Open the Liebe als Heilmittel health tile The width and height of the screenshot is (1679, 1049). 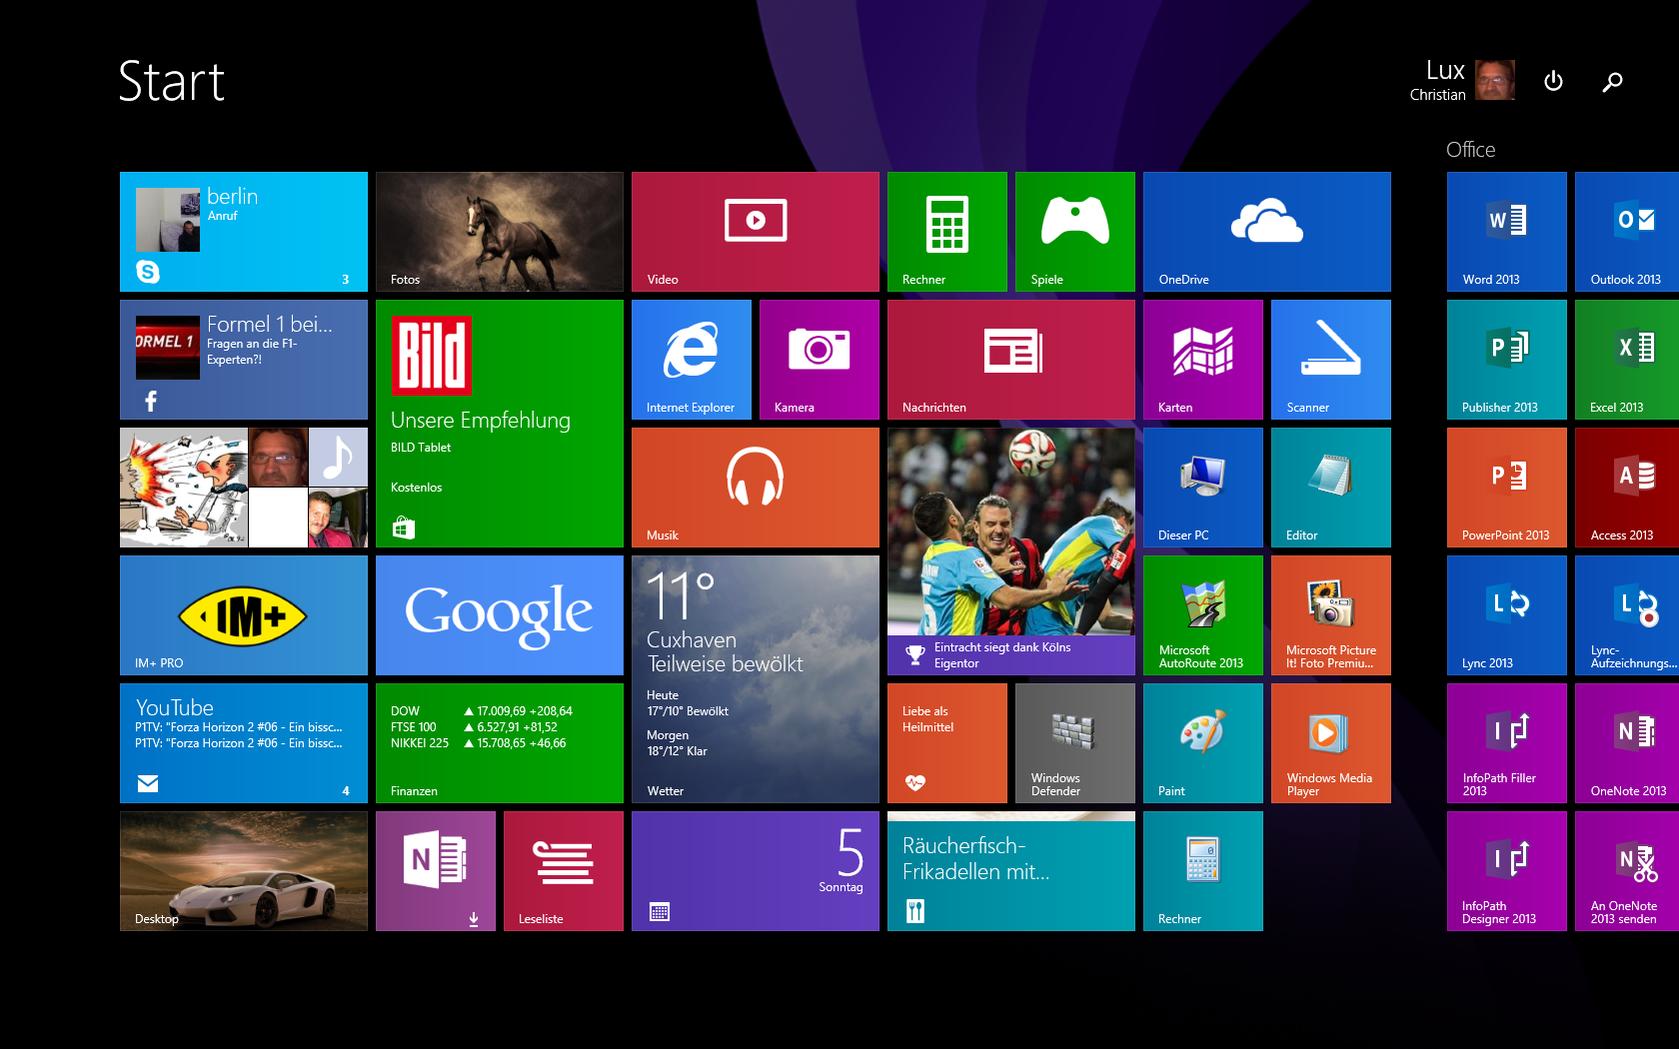948,744
